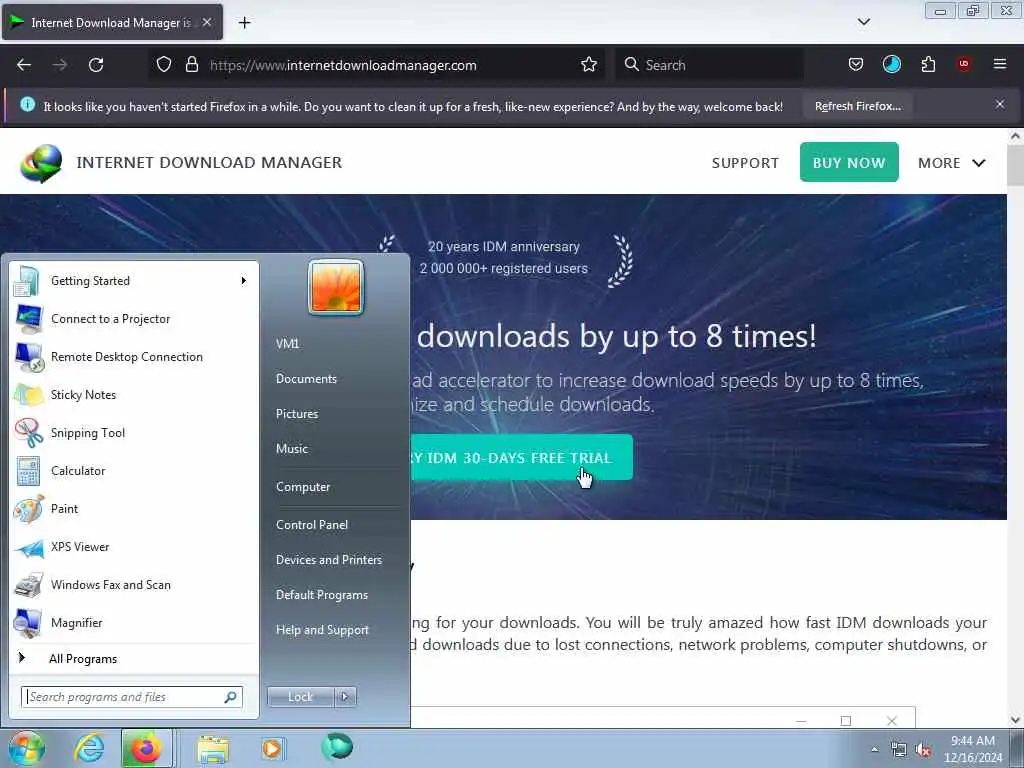
Task: Open XPS Viewer
Action: click(x=134, y=547)
